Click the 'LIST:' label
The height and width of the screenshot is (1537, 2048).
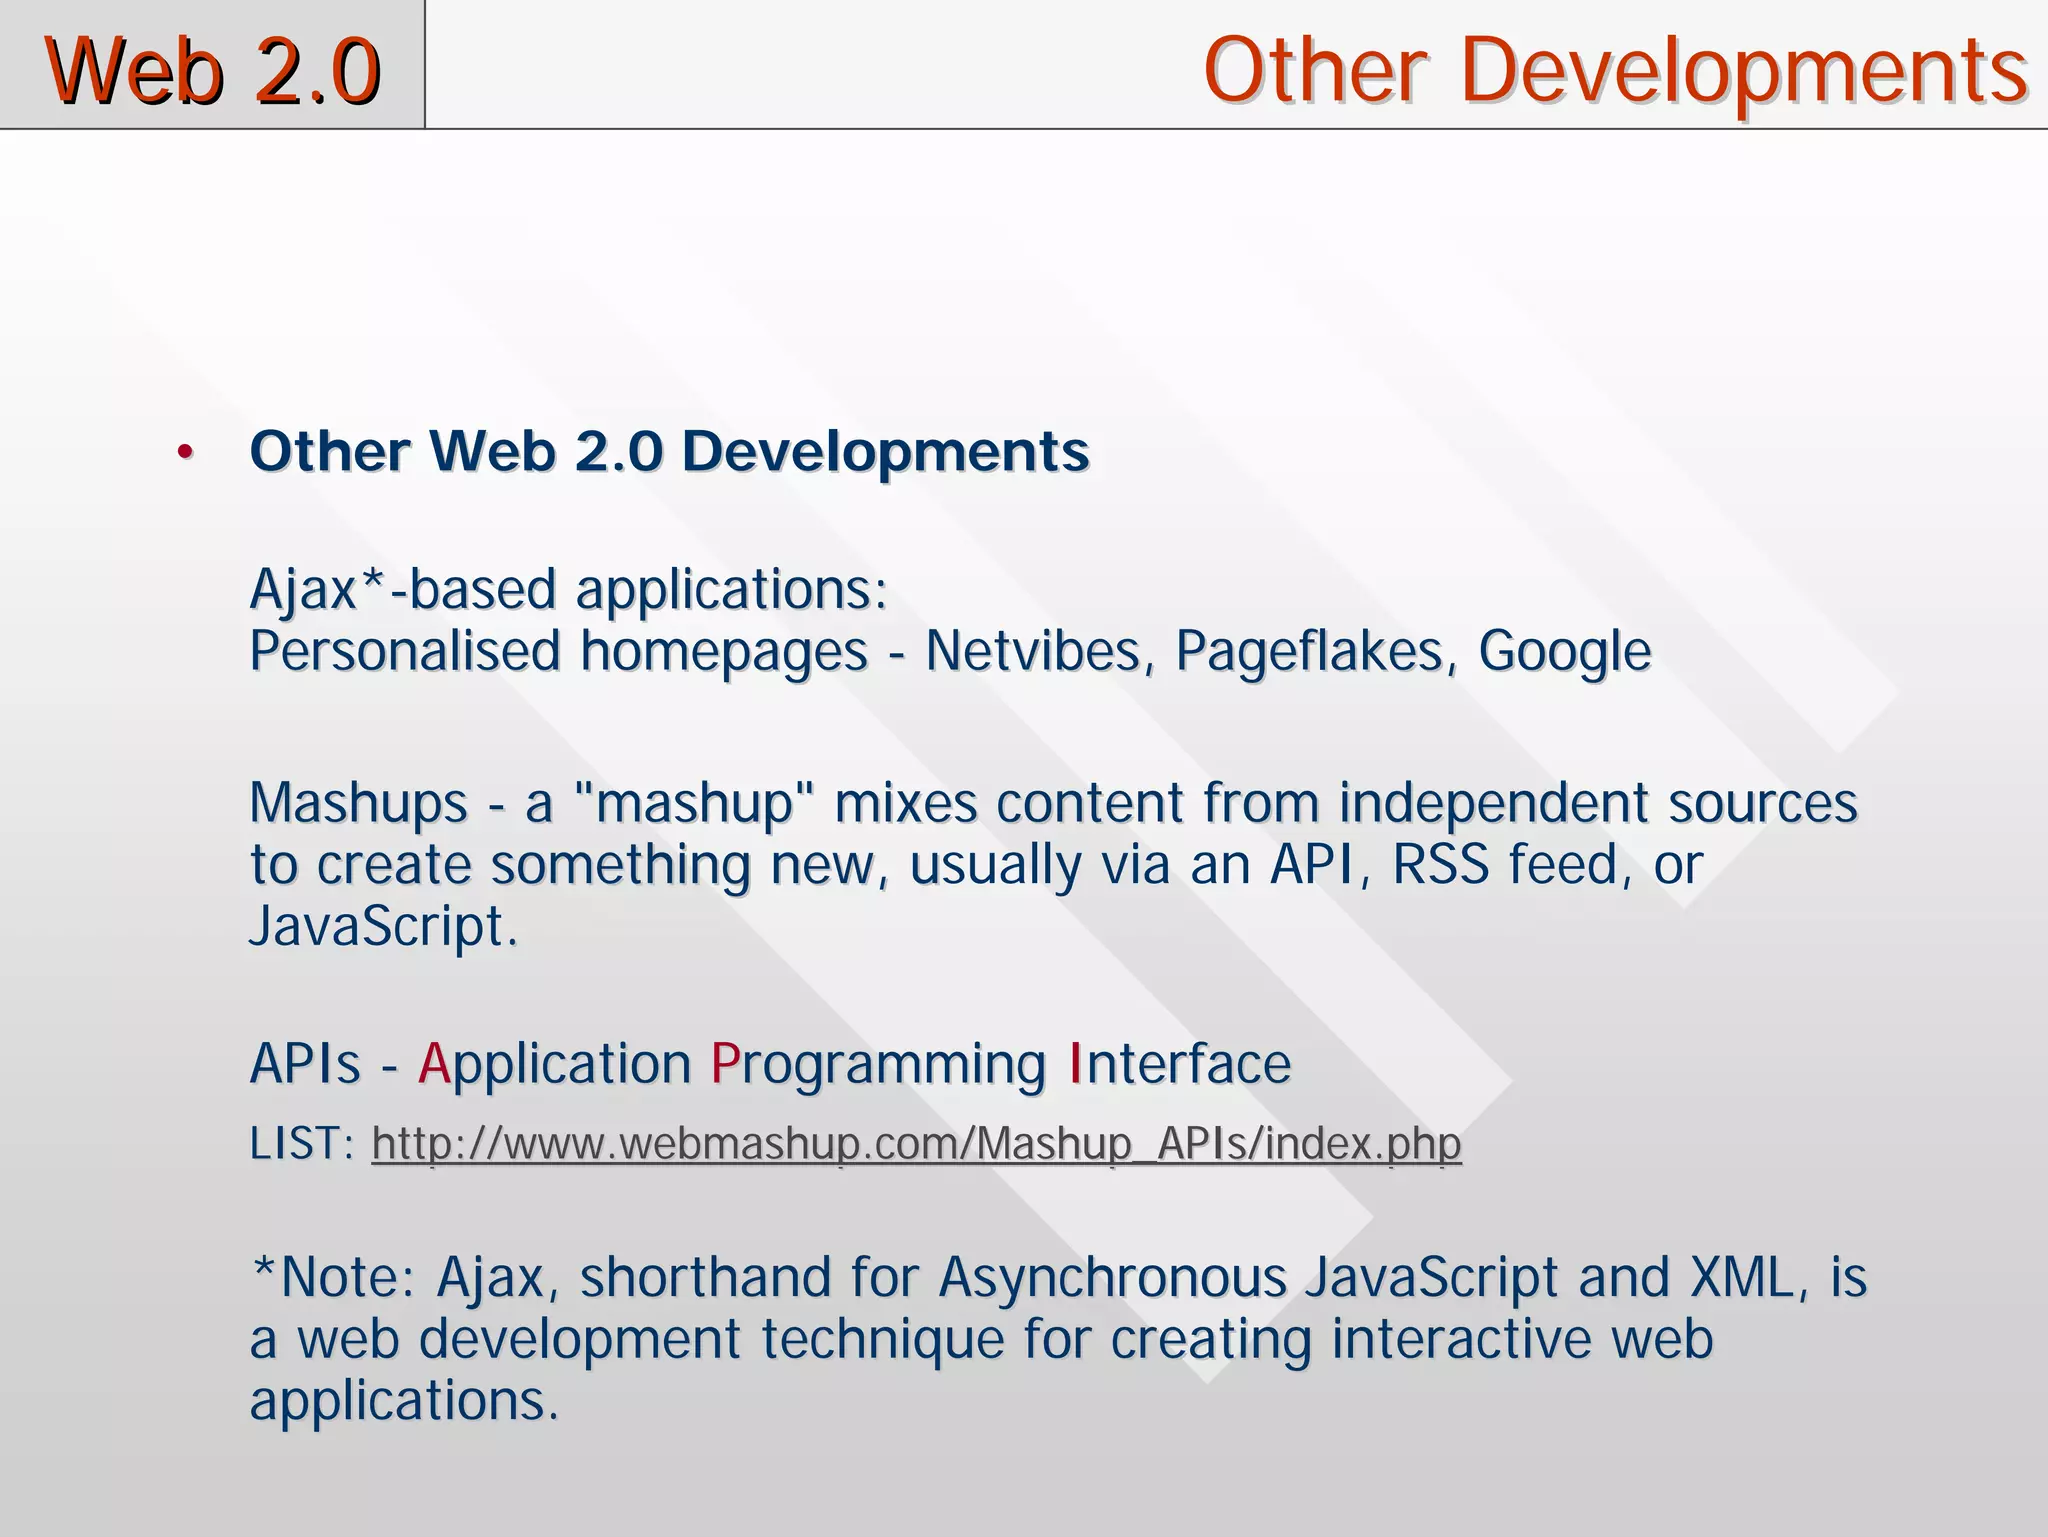(x=301, y=1143)
